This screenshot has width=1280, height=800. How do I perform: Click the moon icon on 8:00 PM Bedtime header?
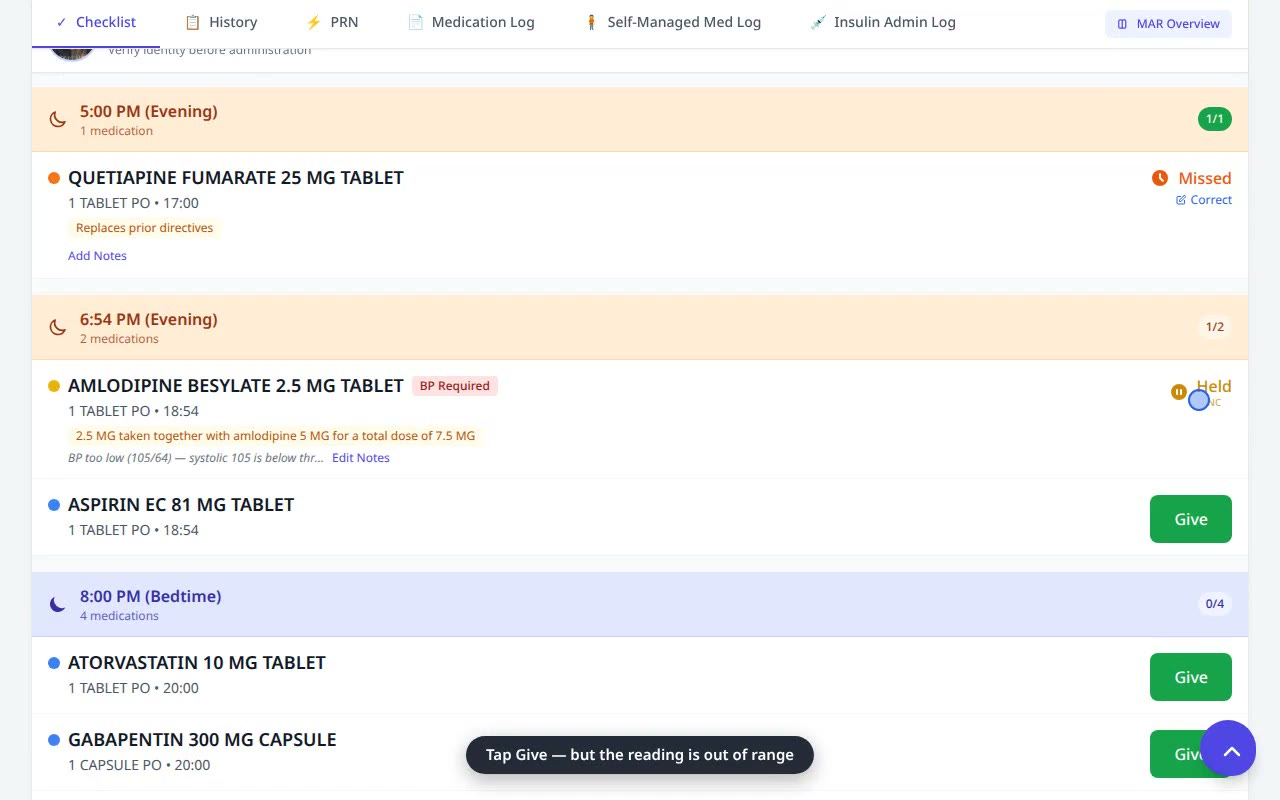coord(58,604)
